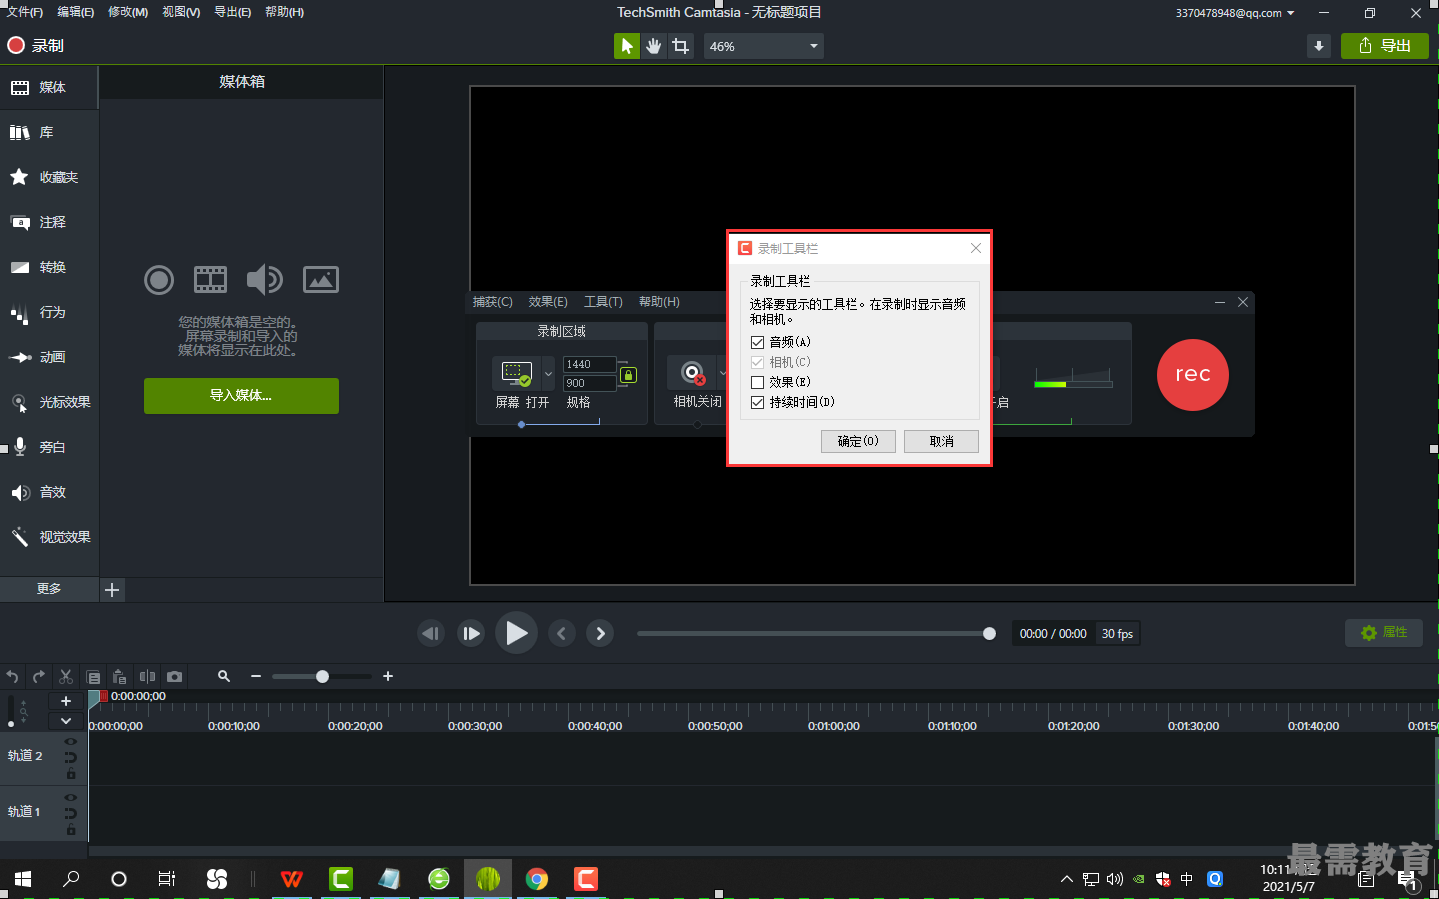Open the 媒体 (Media) sidebar tab
This screenshot has height=899, width=1439.
click(x=49, y=88)
